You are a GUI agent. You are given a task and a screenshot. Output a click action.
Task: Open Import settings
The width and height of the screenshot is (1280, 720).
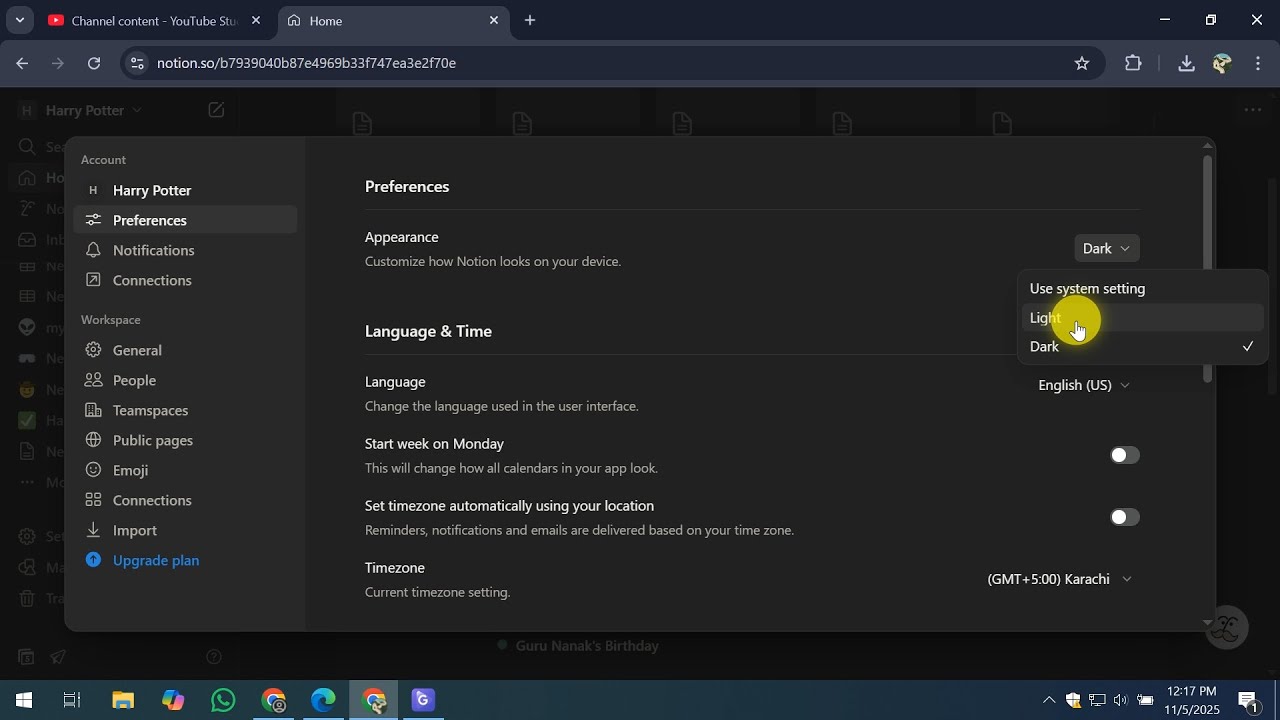185,530
